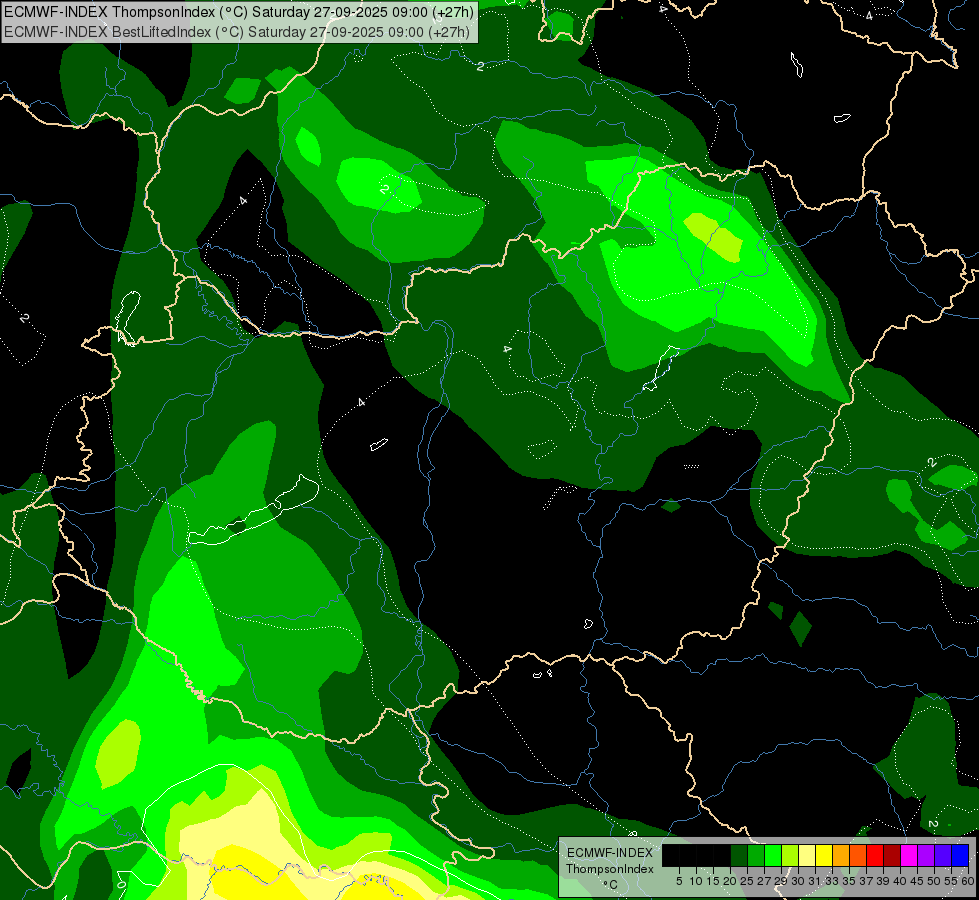The image size is (979, 900).
Task: Select the dark green legend swatch
Action: (739, 856)
